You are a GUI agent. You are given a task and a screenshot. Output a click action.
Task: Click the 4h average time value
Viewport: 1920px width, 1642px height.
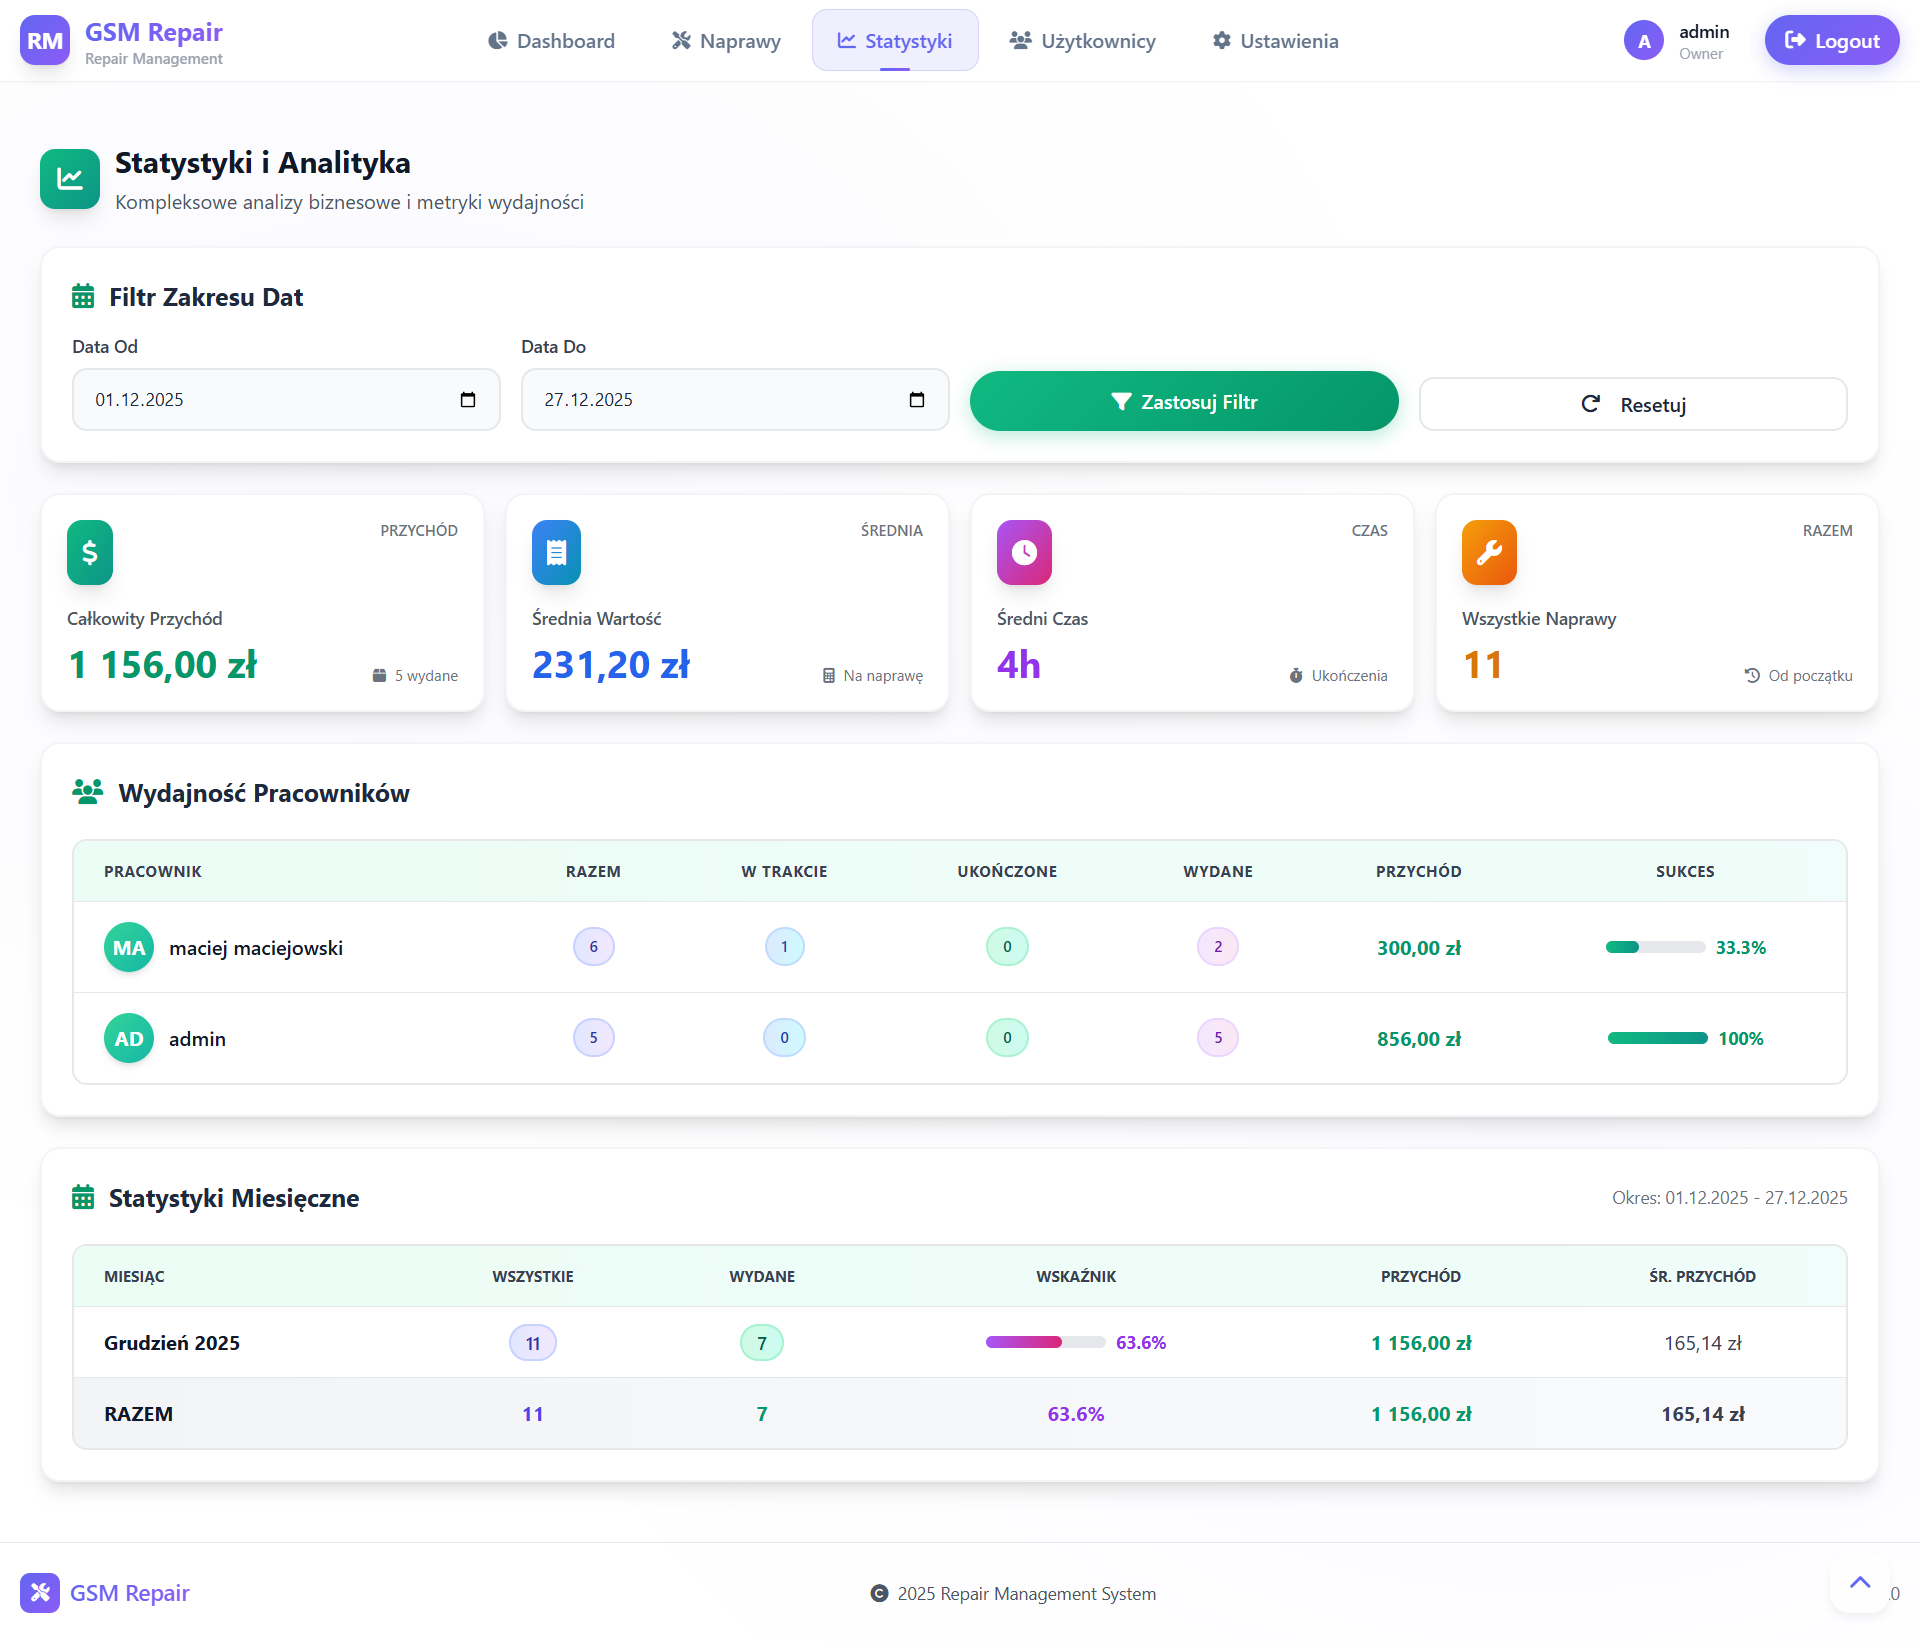(x=1019, y=665)
